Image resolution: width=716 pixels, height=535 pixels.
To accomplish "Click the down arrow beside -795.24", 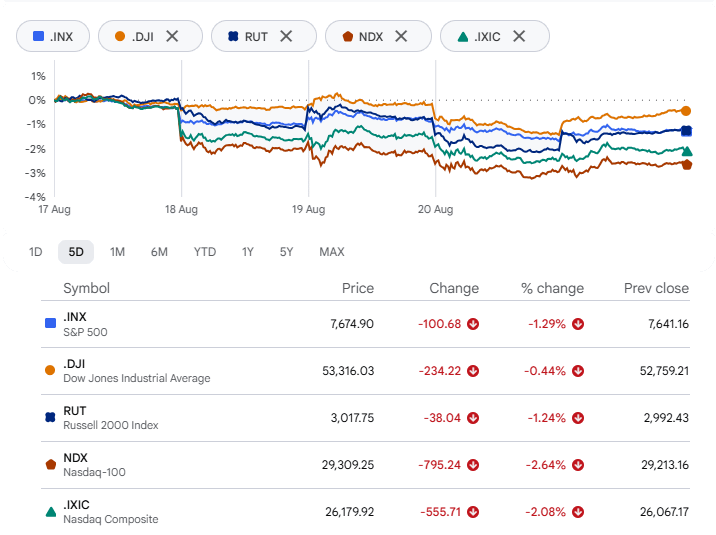I will pos(473,465).
